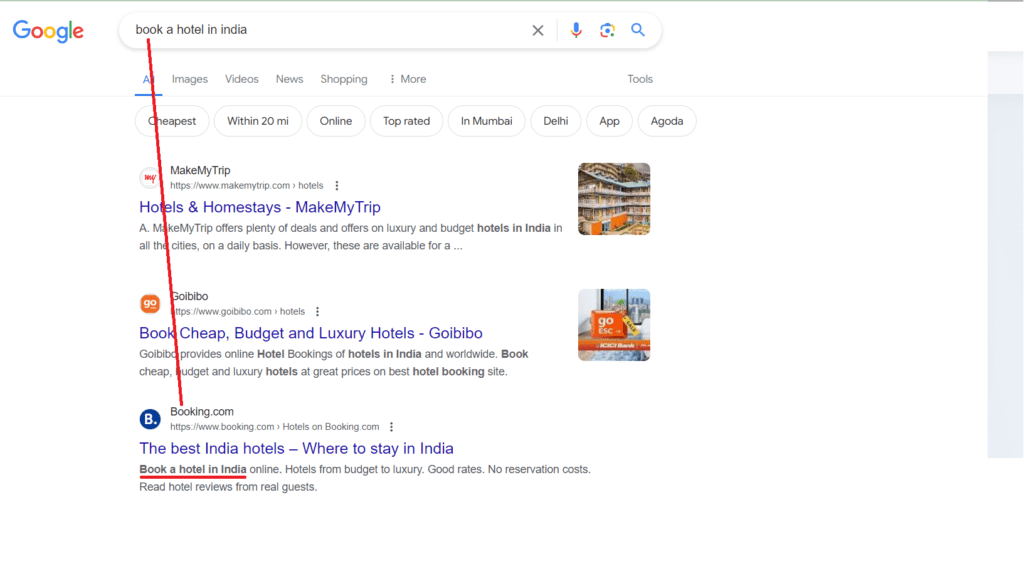Image resolution: width=1024 pixels, height=574 pixels.
Task: Click the Goibibo favicon
Action: coord(150,304)
